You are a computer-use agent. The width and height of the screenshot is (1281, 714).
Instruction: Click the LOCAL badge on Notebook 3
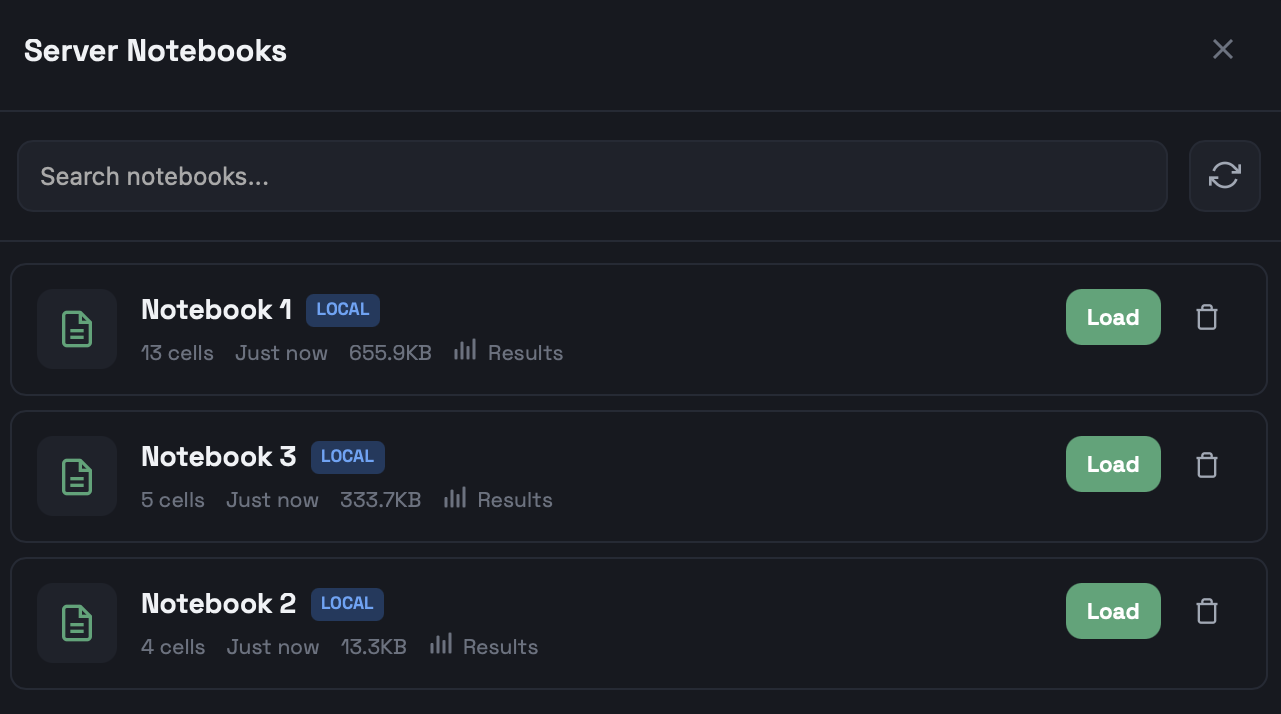coord(347,457)
